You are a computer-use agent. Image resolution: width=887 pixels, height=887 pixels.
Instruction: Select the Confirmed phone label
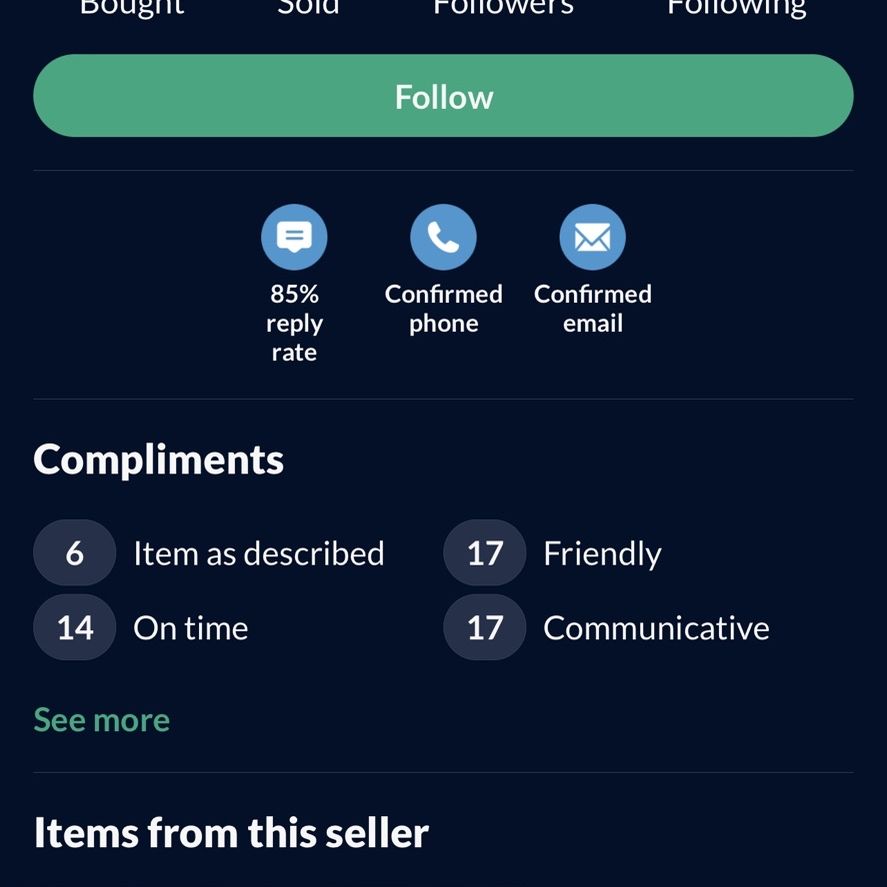click(444, 308)
